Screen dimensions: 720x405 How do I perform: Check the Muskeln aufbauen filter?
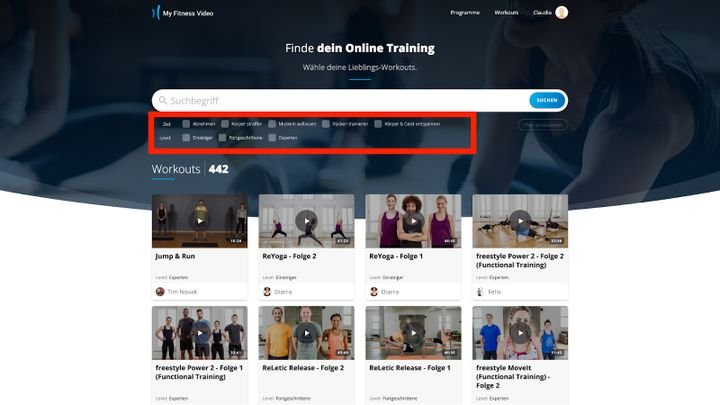click(272, 124)
